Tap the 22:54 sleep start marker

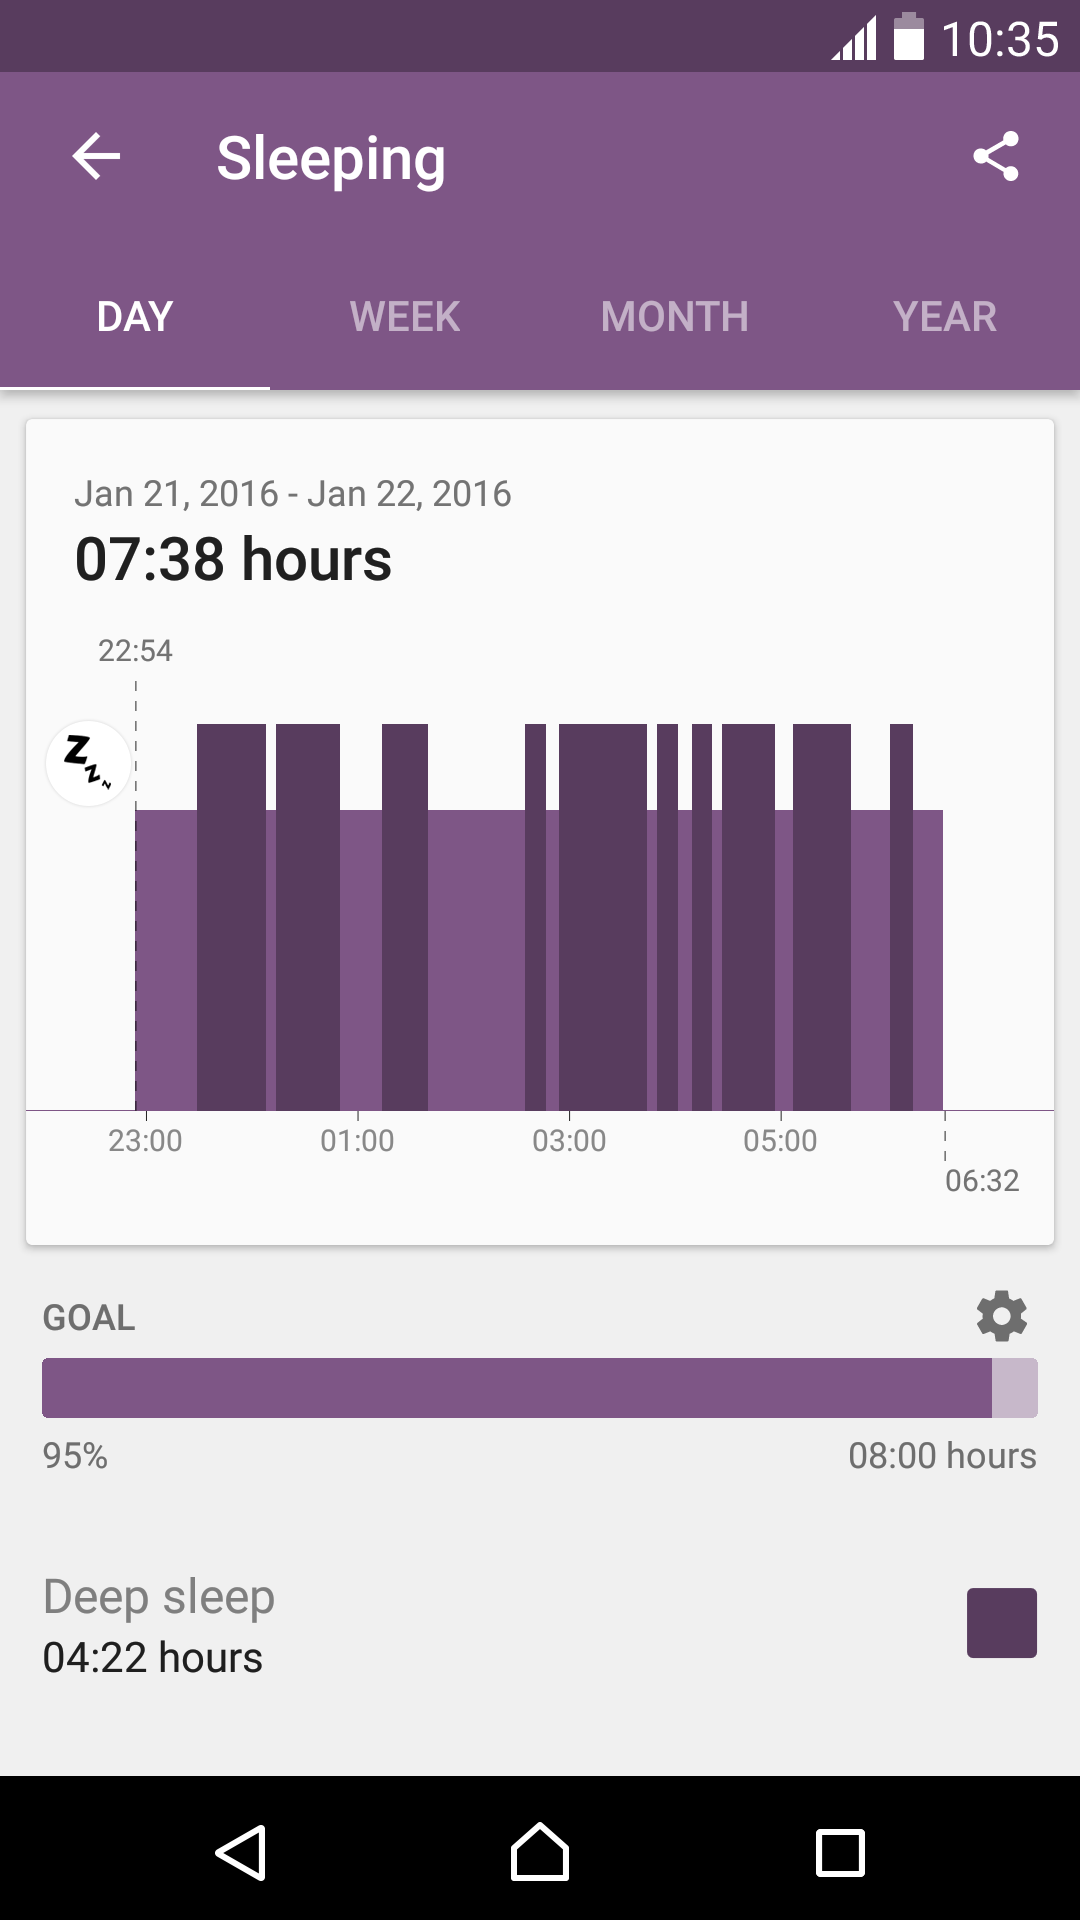click(x=135, y=651)
